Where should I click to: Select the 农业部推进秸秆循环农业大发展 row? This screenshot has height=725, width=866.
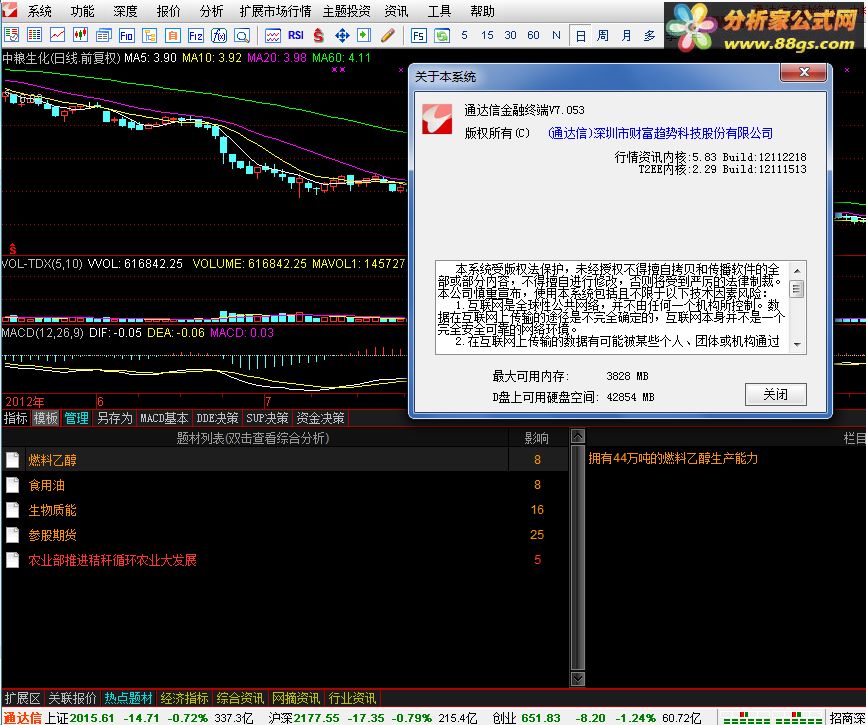coord(284,560)
